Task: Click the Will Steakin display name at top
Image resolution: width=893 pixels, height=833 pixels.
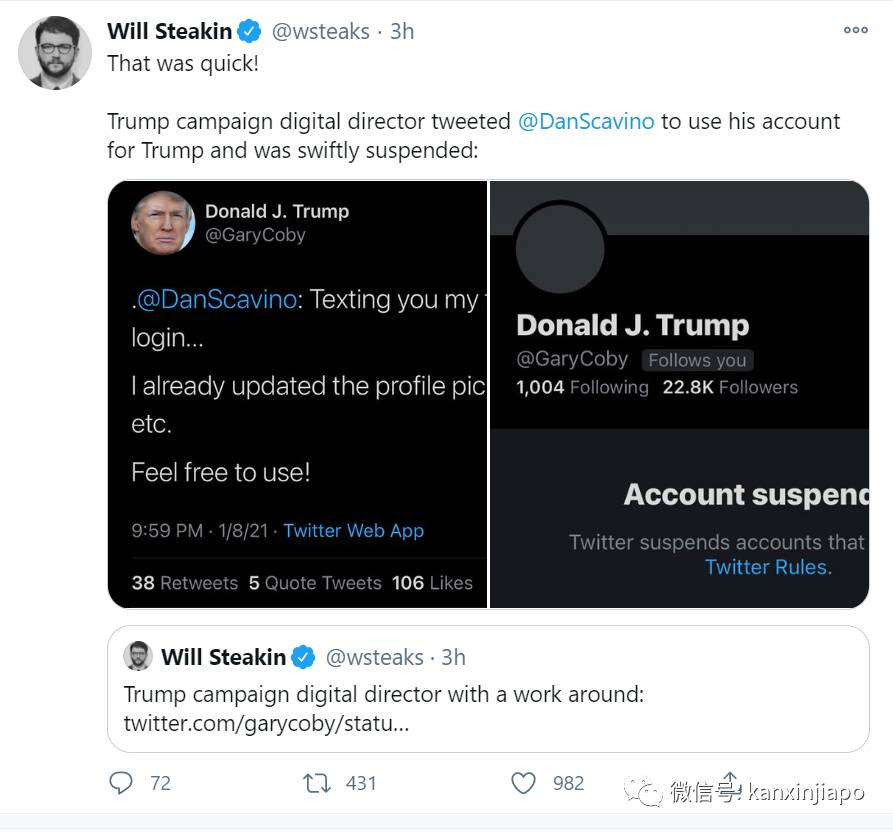Action: 169,32
